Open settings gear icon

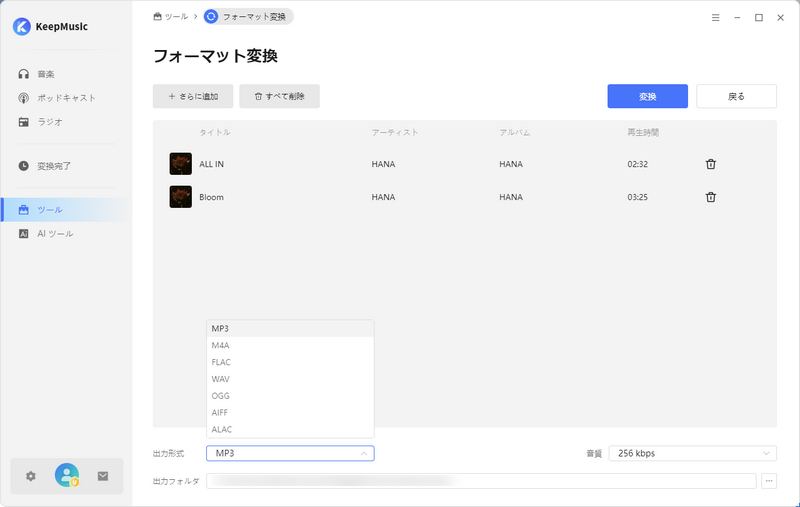(31, 476)
